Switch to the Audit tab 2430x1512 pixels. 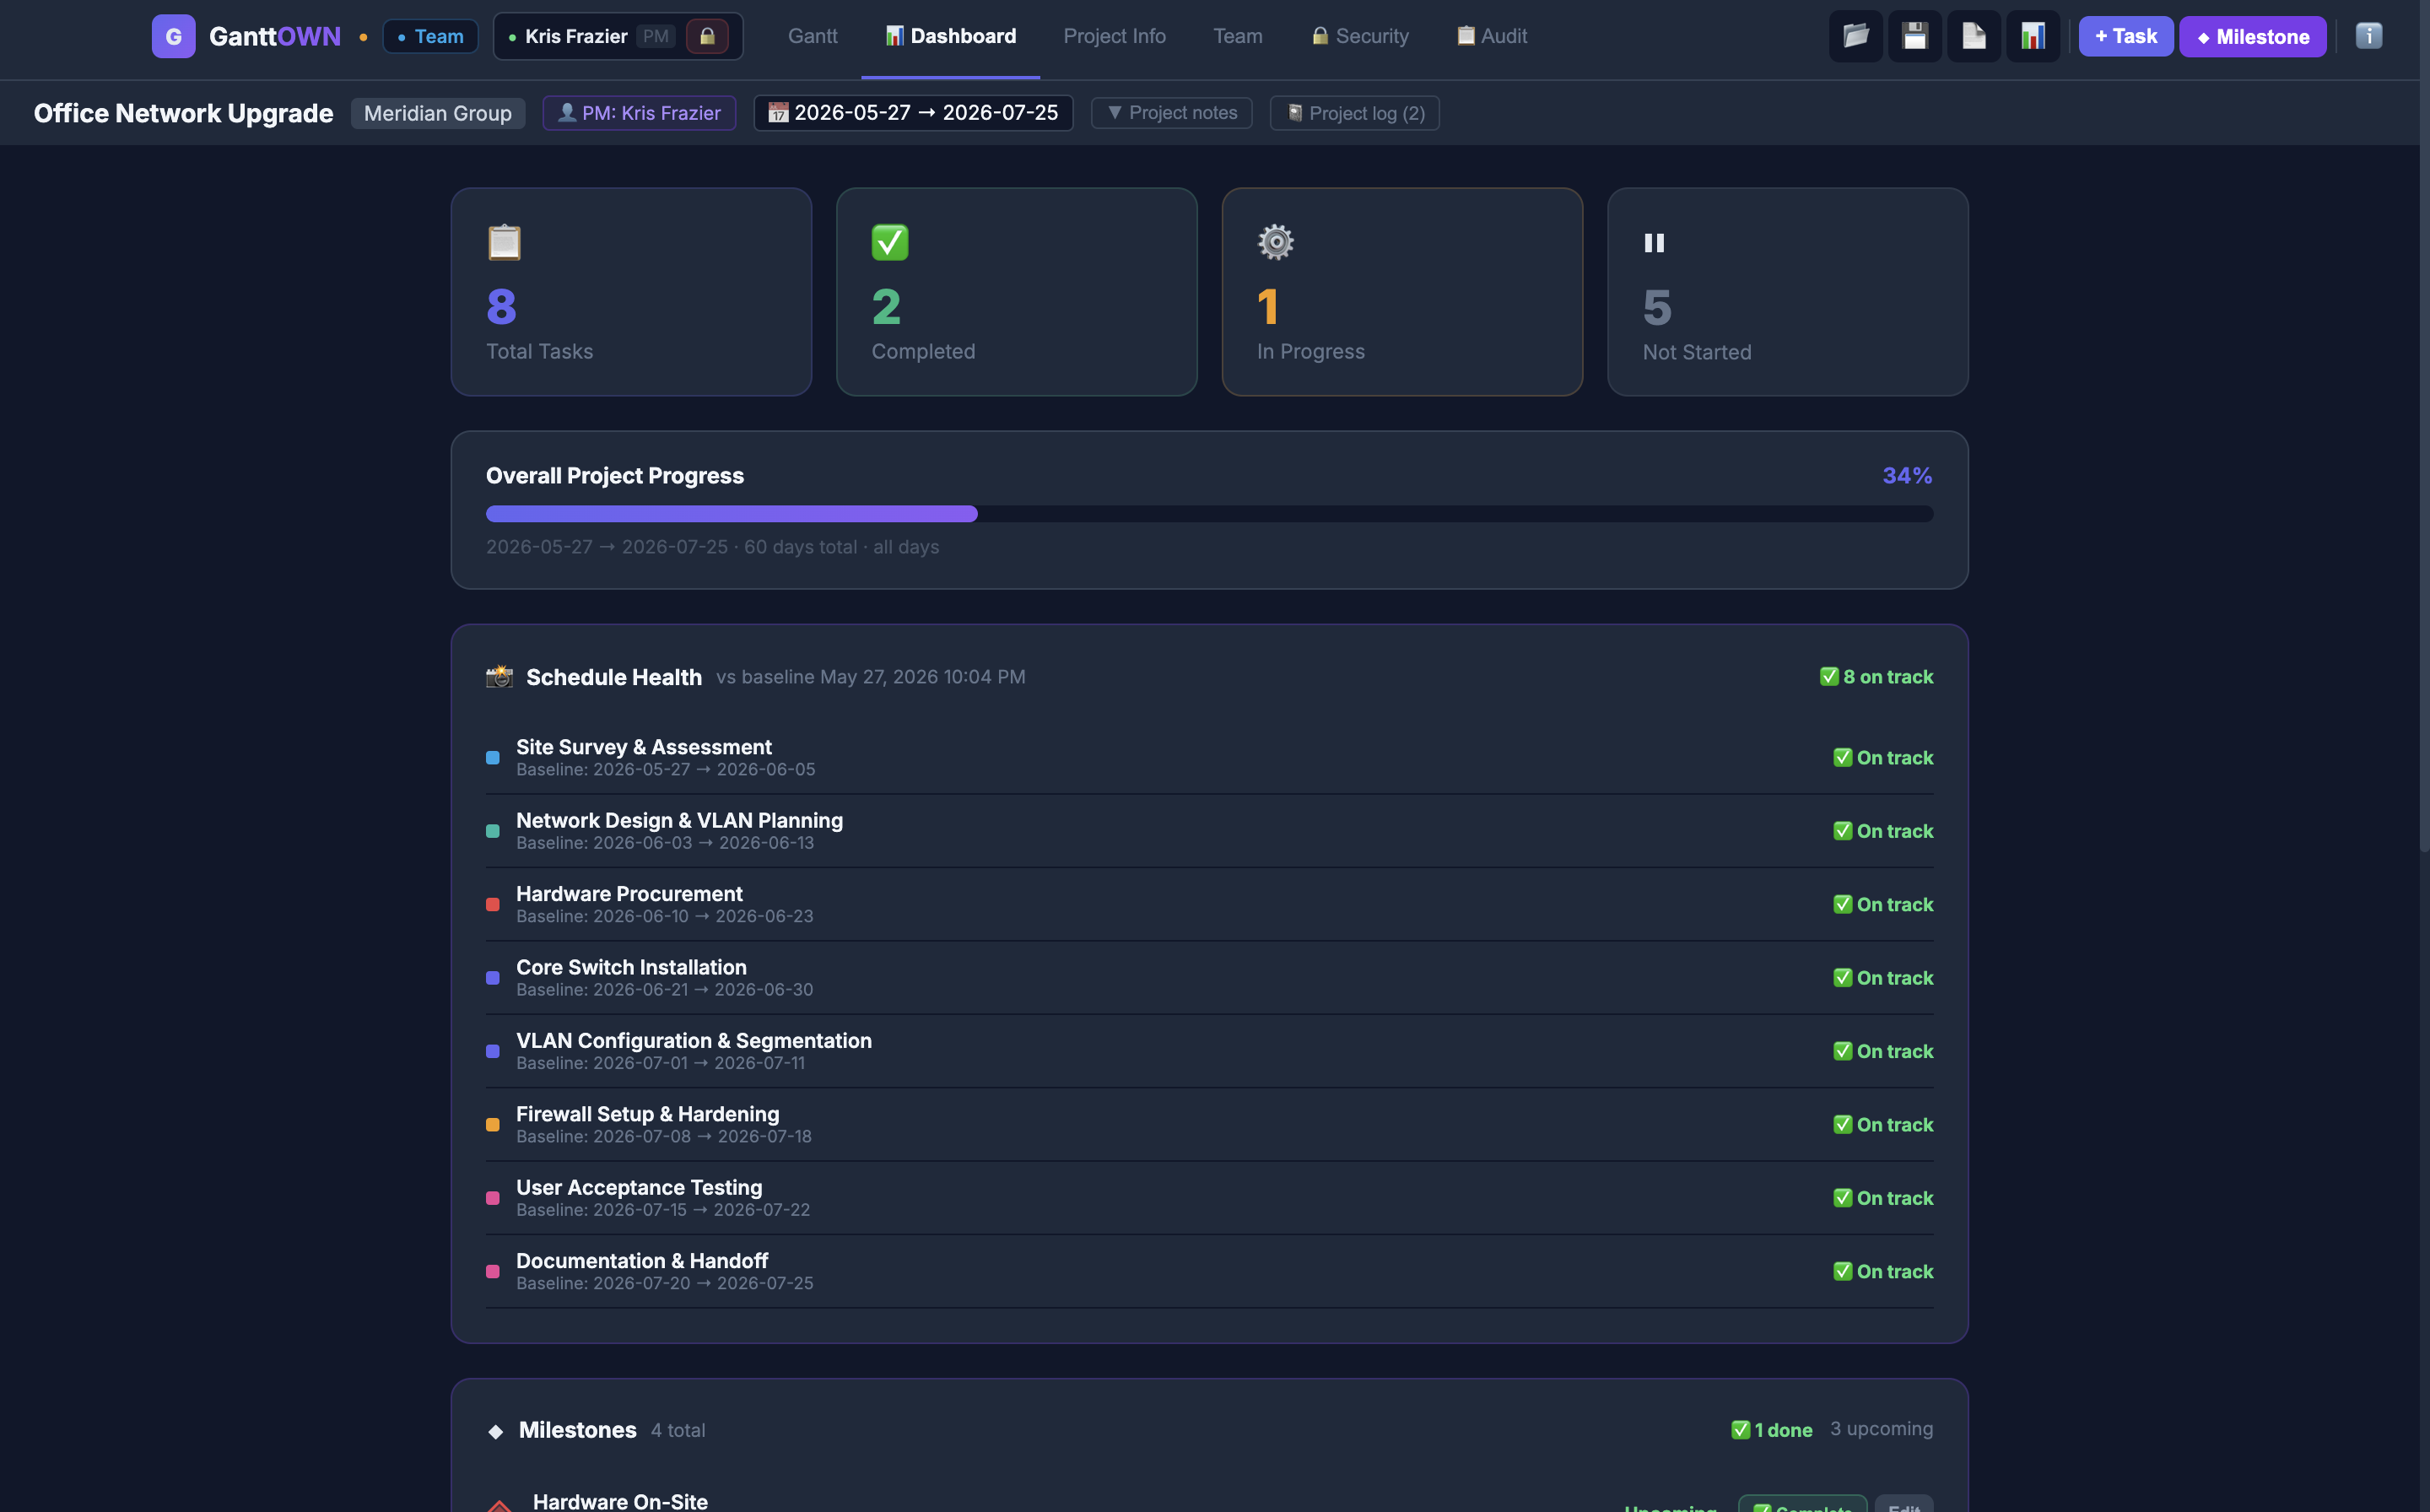1491,36
